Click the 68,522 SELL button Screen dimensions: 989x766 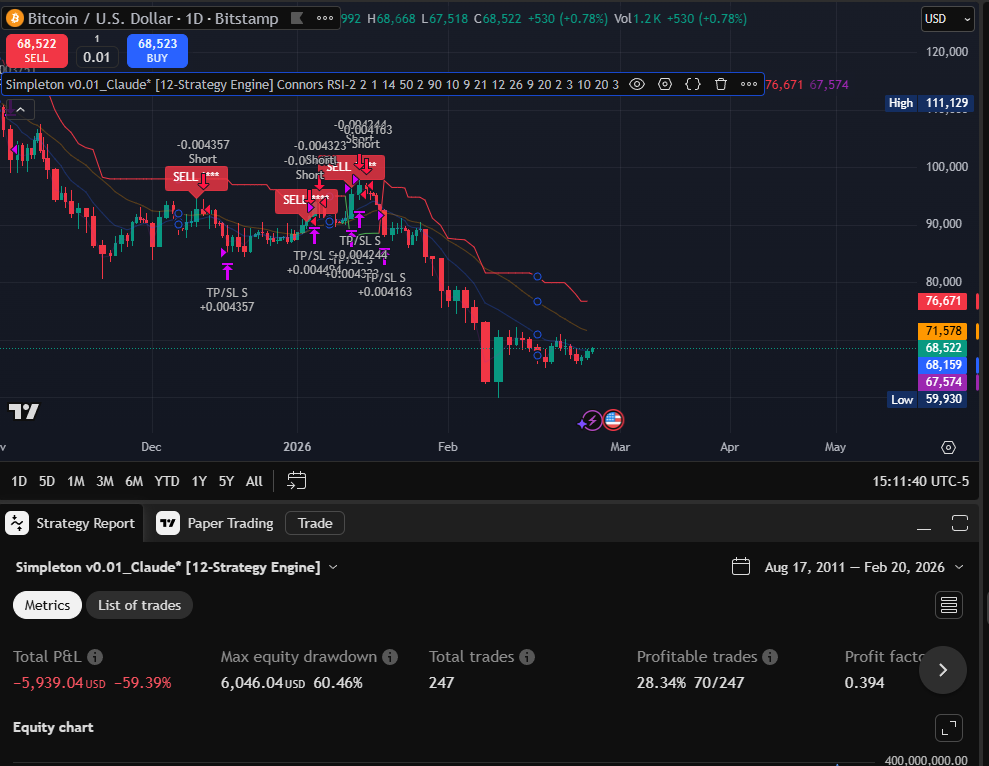(x=37, y=47)
